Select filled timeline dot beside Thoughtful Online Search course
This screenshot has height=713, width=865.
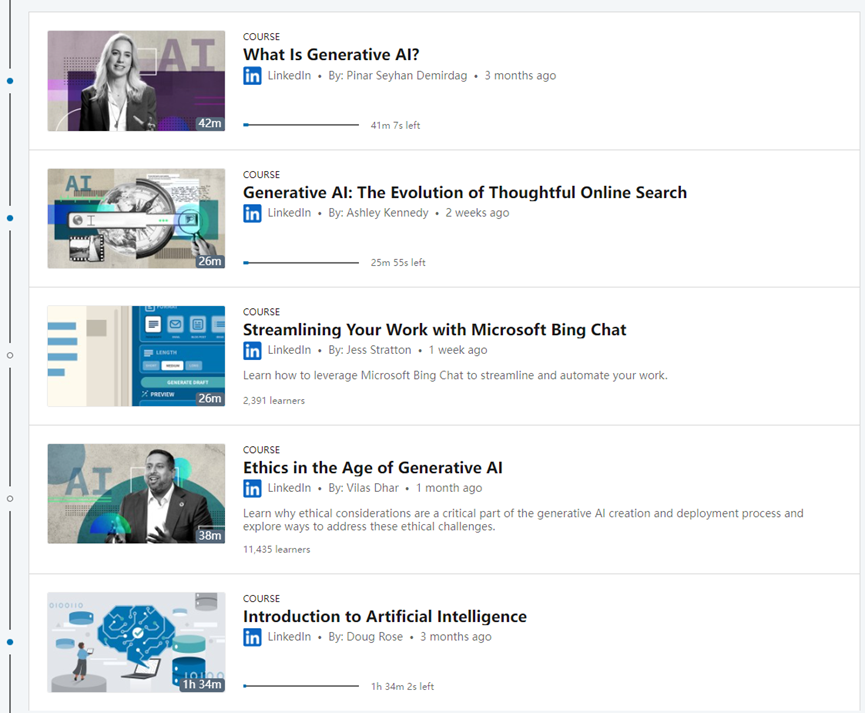[x=10, y=219]
